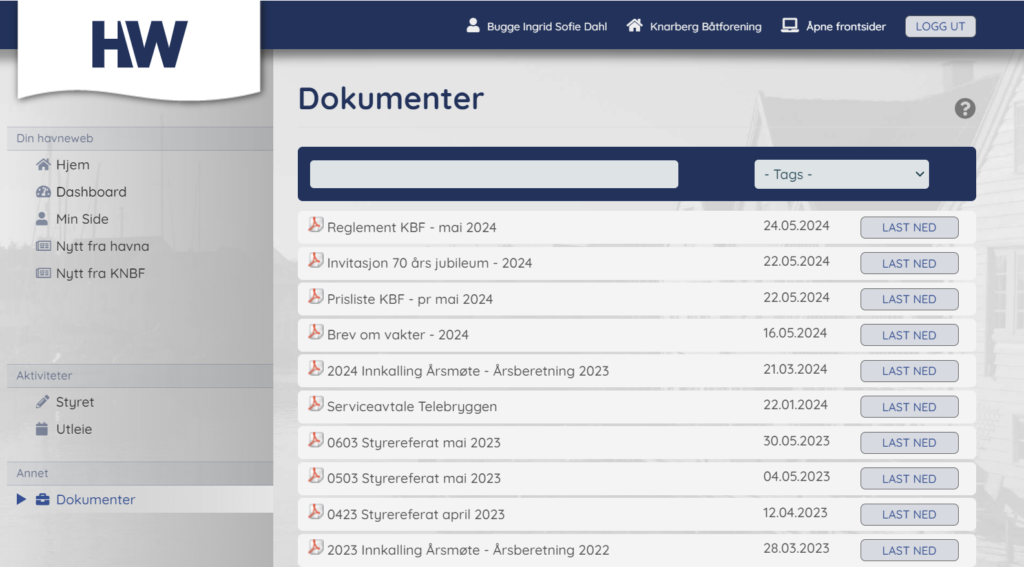Click the Din havneweb section header
This screenshot has width=1024, height=567.
tap(55, 138)
